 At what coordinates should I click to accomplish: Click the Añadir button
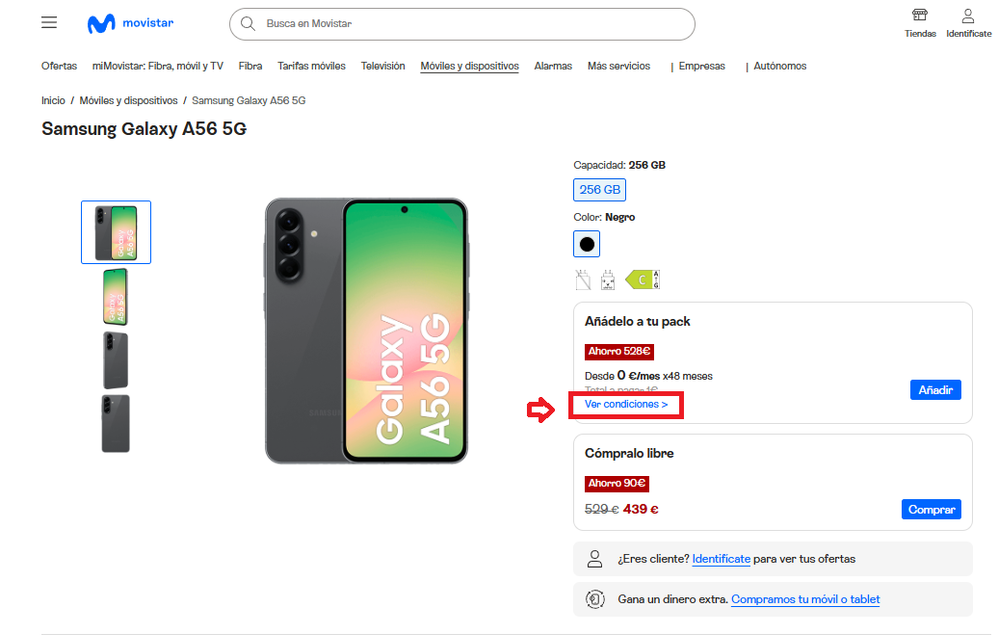point(935,389)
